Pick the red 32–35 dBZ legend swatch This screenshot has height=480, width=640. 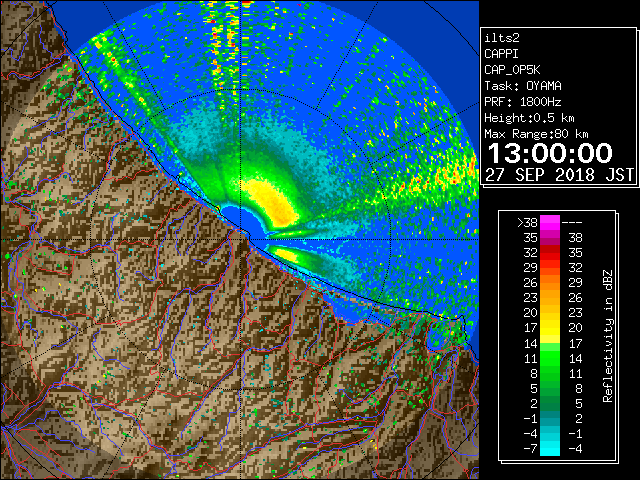[x=550, y=253]
